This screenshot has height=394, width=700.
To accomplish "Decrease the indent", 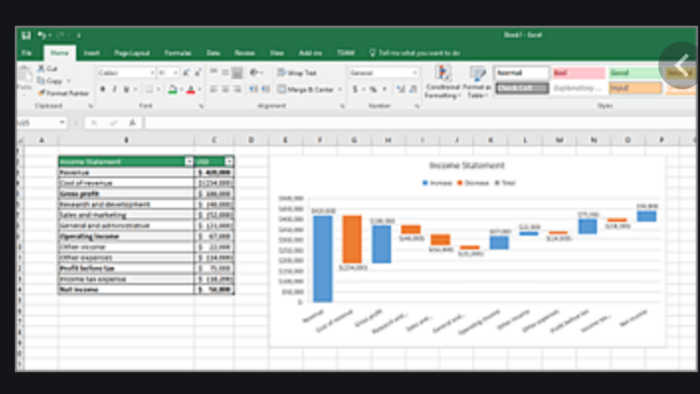I will (x=253, y=90).
